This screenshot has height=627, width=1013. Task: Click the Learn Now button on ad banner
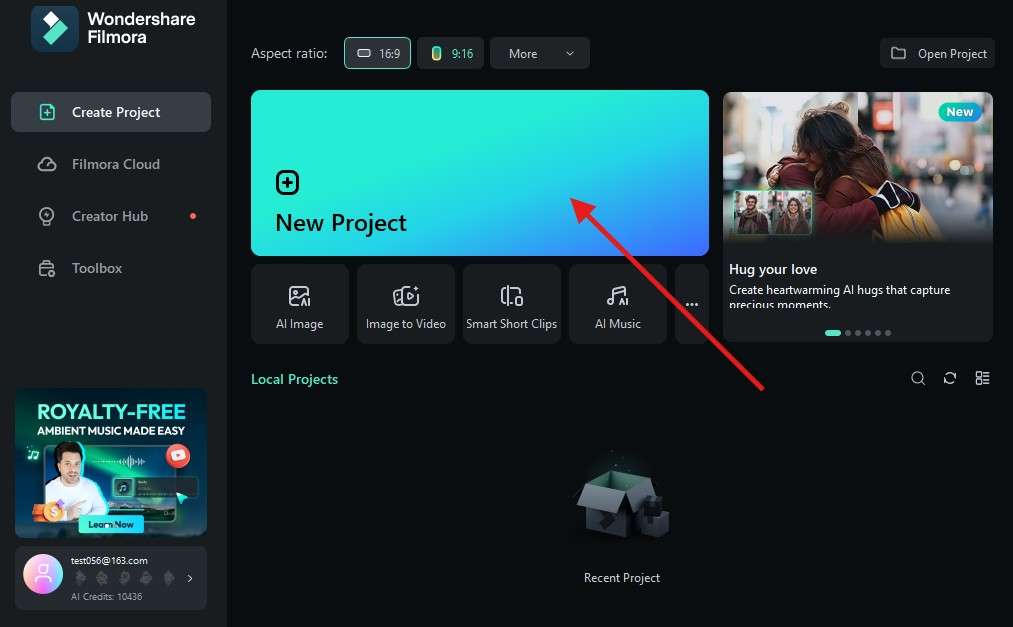point(111,524)
